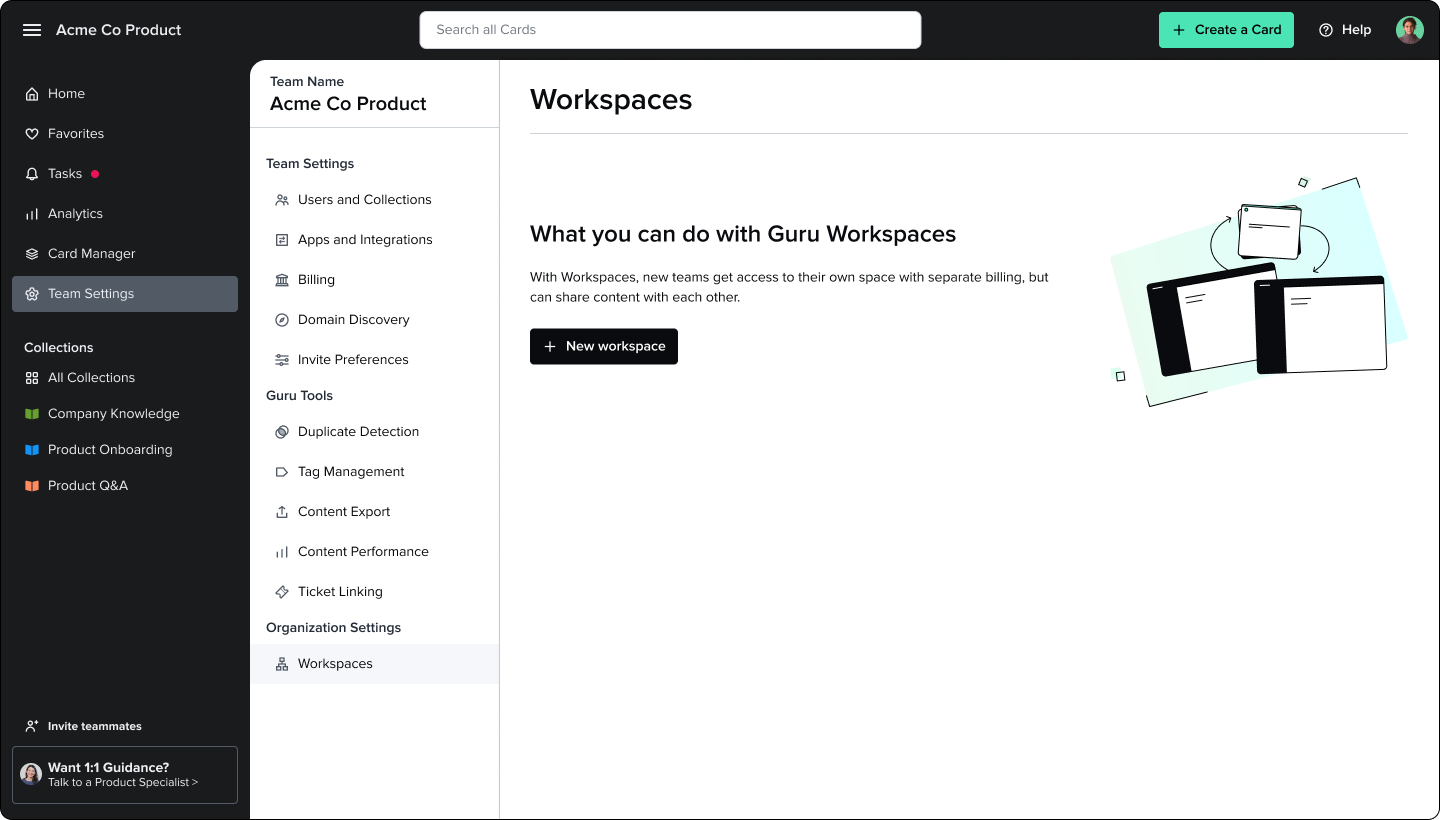The height and width of the screenshot is (820, 1440).
Task: Open Users and Collections settings
Action: tap(375, 200)
